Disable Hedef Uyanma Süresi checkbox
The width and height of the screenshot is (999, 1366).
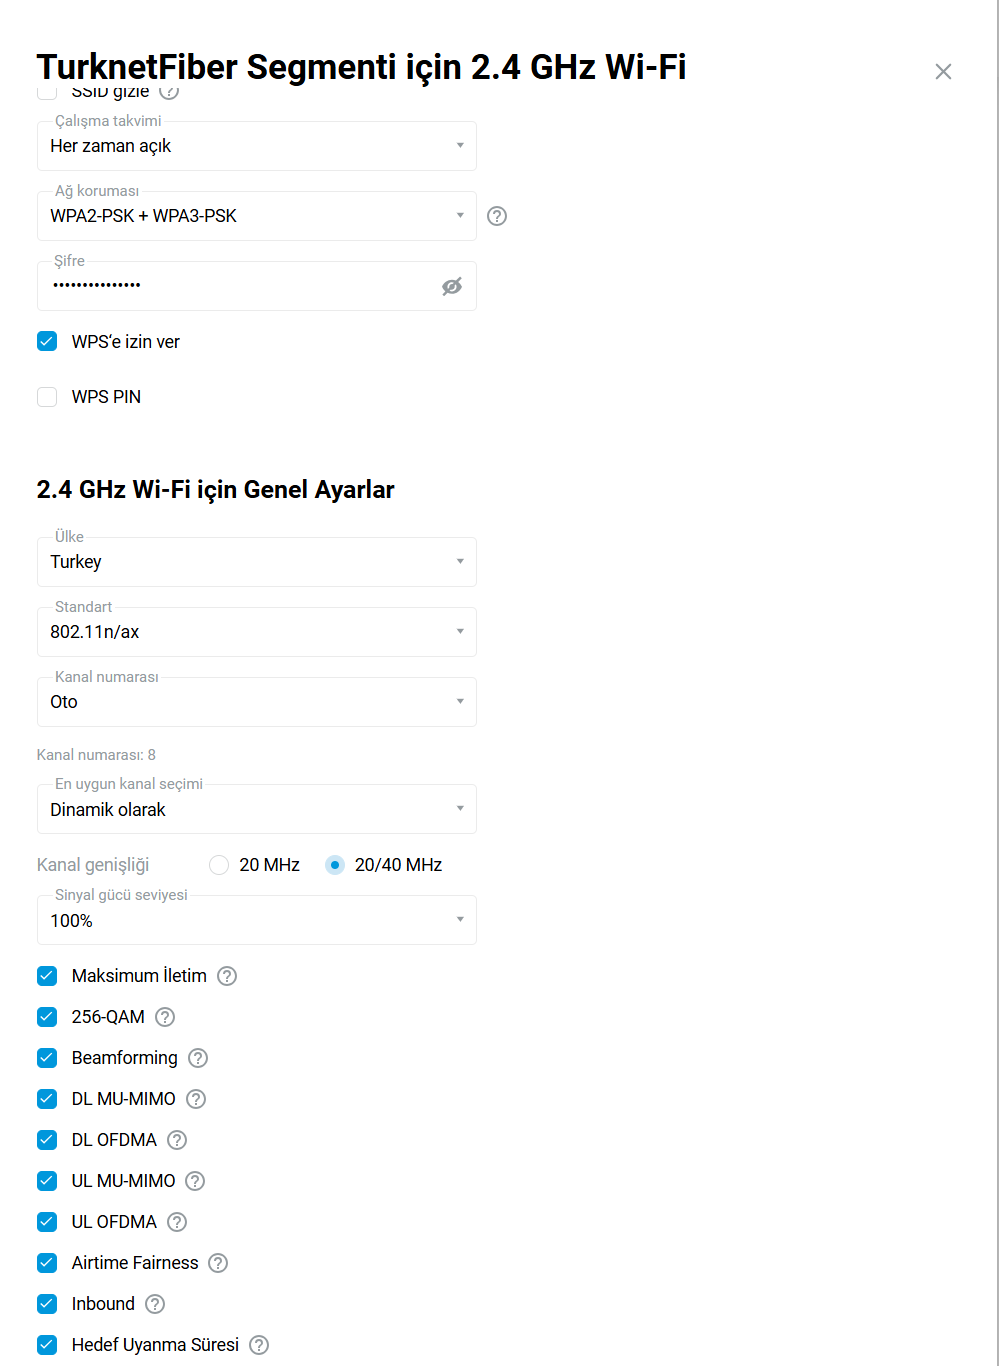click(47, 1345)
